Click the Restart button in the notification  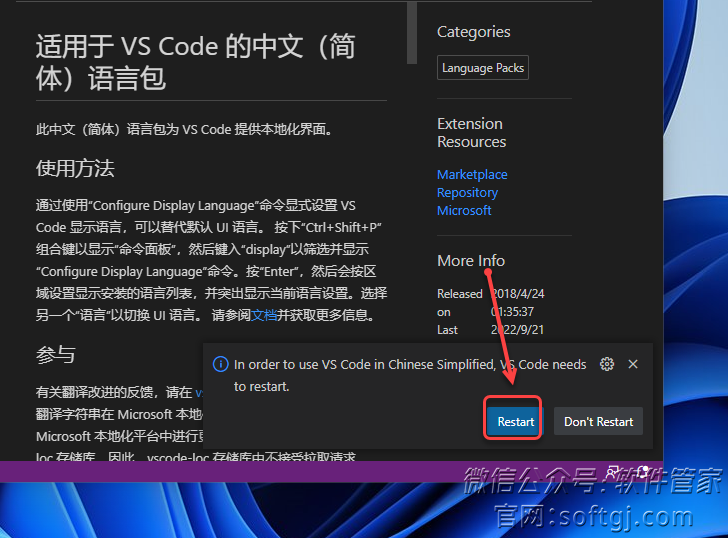click(x=513, y=421)
